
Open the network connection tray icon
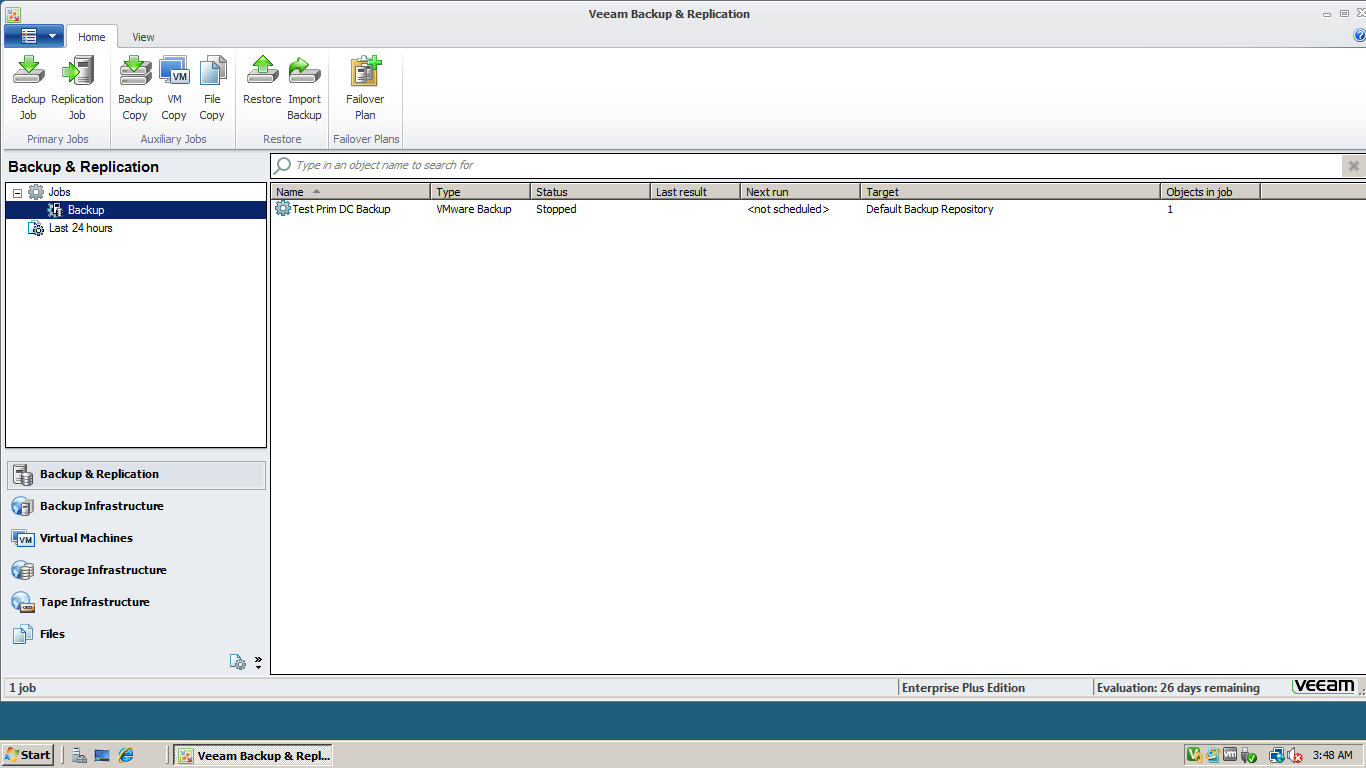click(1276, 755)
